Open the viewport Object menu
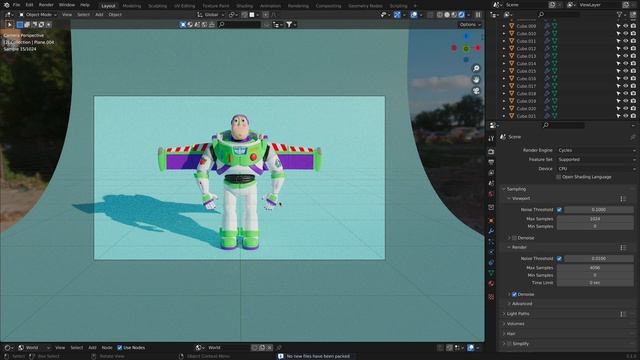The width and height of the screenshot is (640, 360). click(115, 15)
